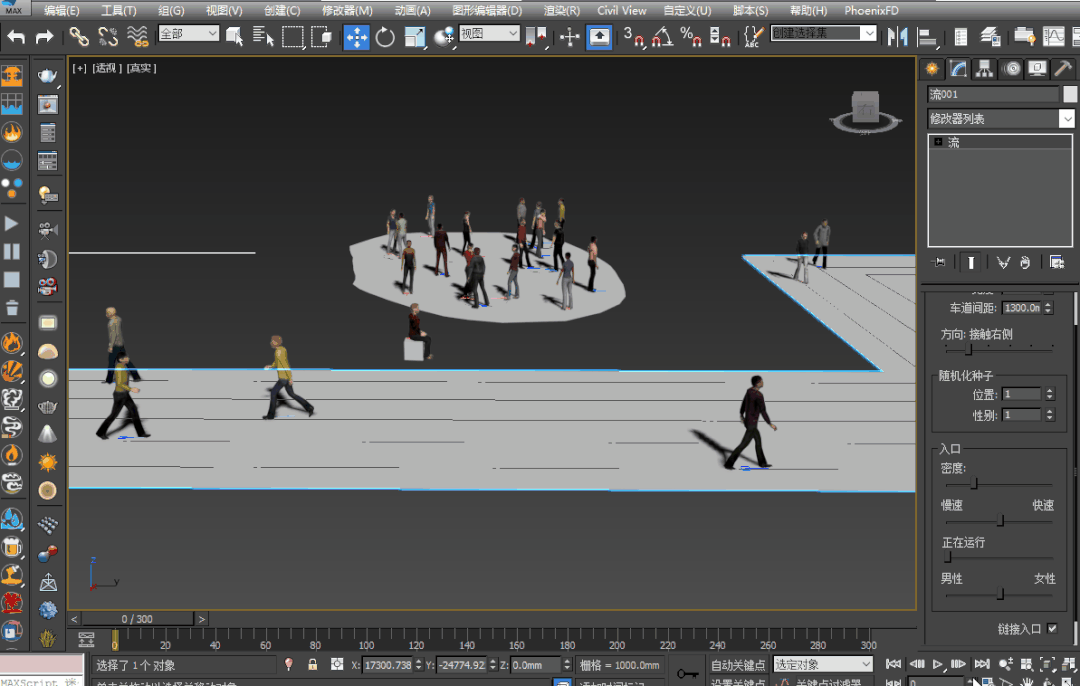Image resolution: width=1080 pixels, height=686 pixels.
Task: Expand the 流 modifier stack entry
Action: pos(938,143)
